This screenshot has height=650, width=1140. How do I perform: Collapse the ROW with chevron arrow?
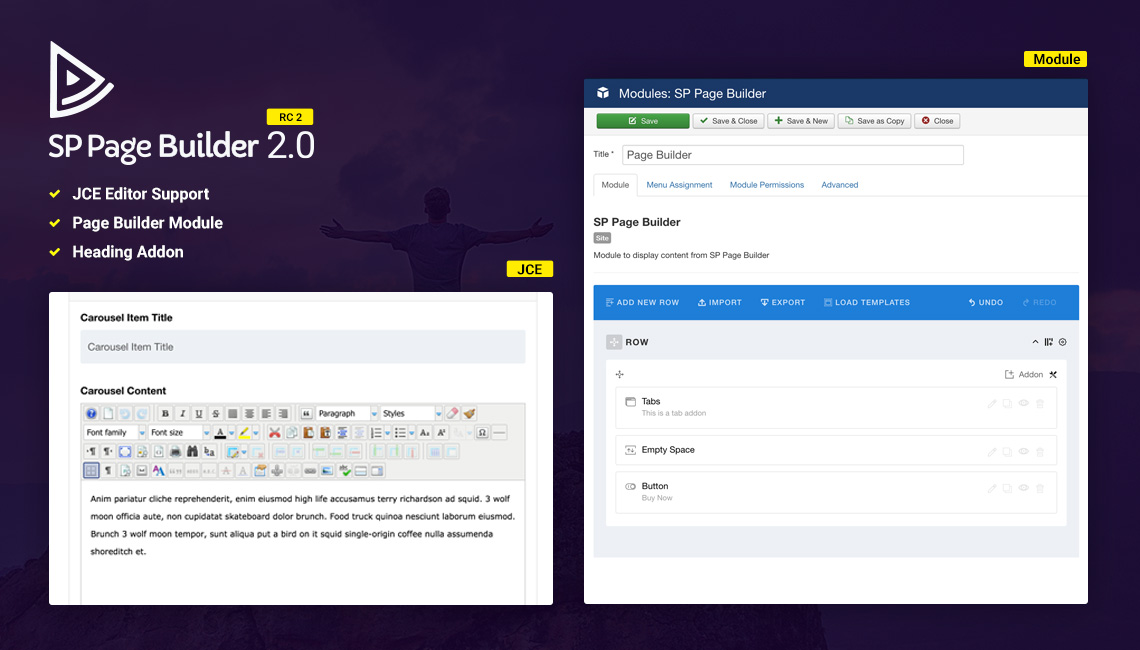coord(1035,342)
